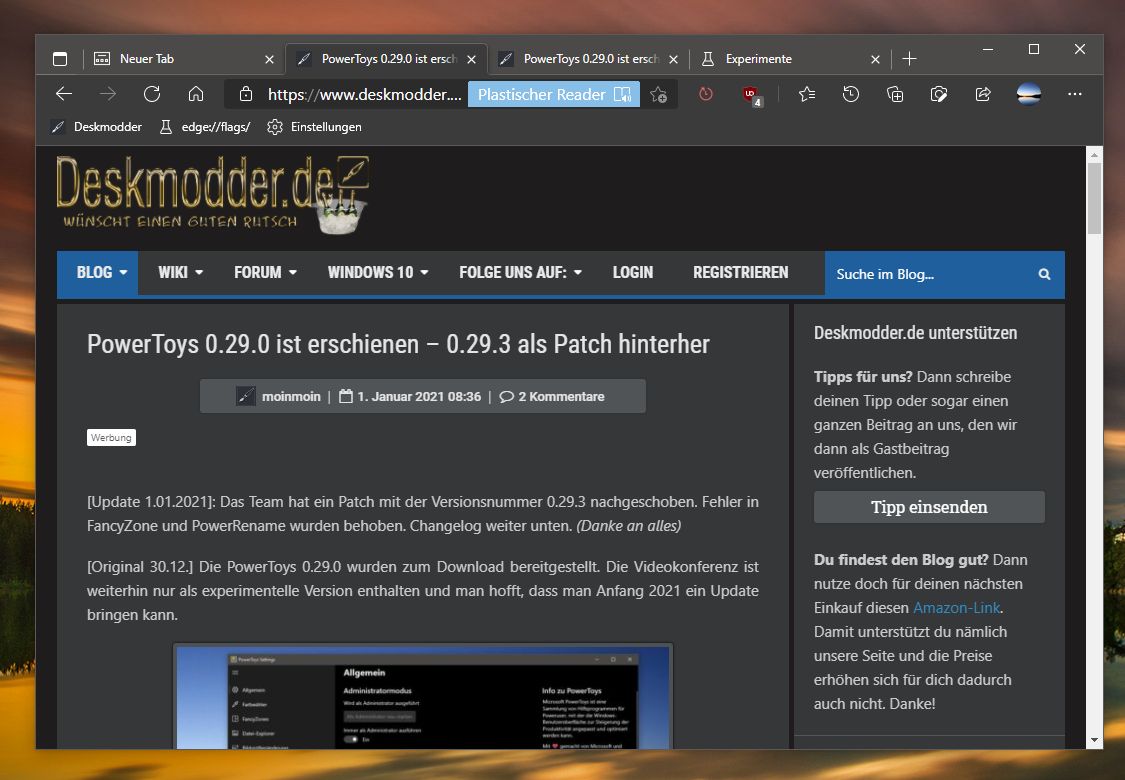Click the vertical scrollbar thumb
The width and height of the screenshot is (1125, 780).
[1094, 198]
